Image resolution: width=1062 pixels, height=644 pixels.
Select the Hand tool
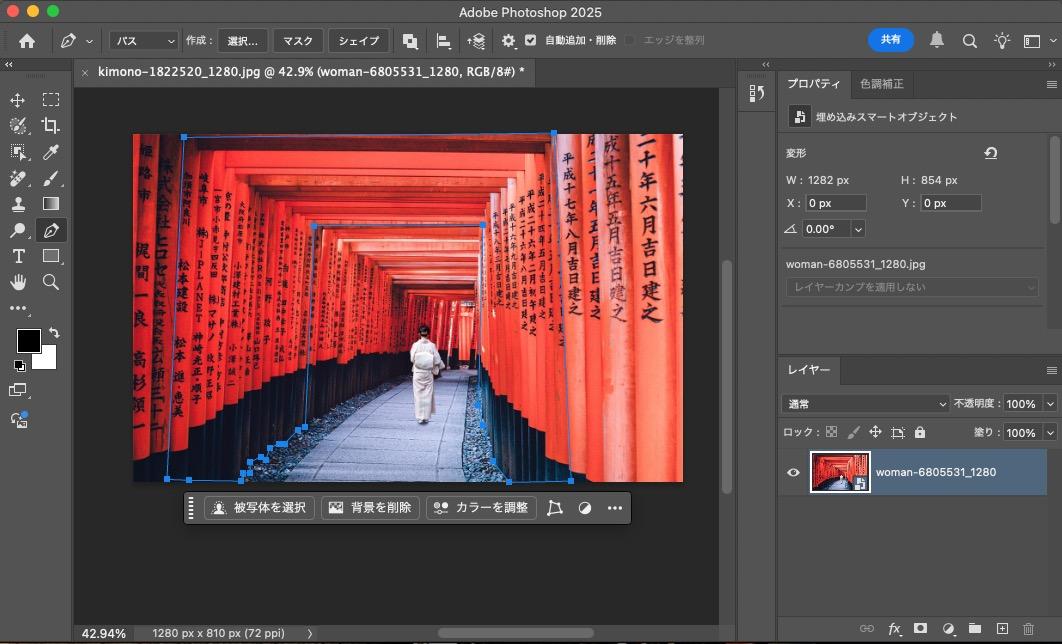point(18,282)
